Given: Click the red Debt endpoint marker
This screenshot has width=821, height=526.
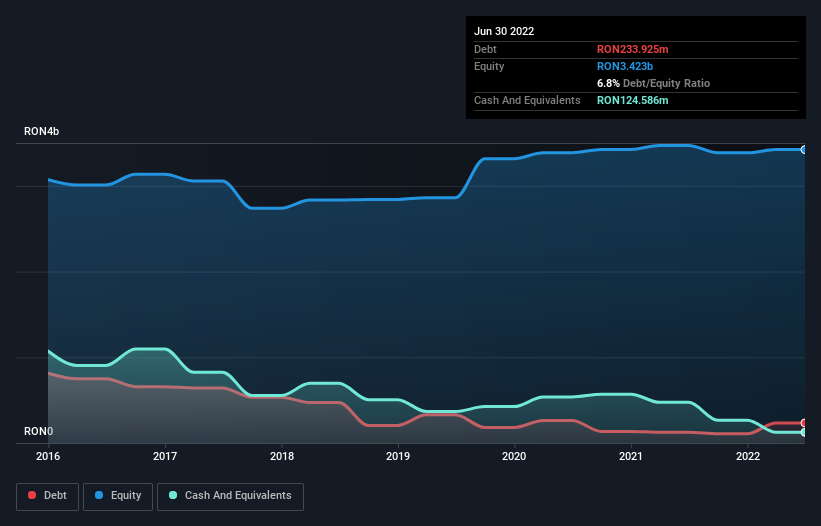Looking at the screenshot, I should tap(804, 423).
